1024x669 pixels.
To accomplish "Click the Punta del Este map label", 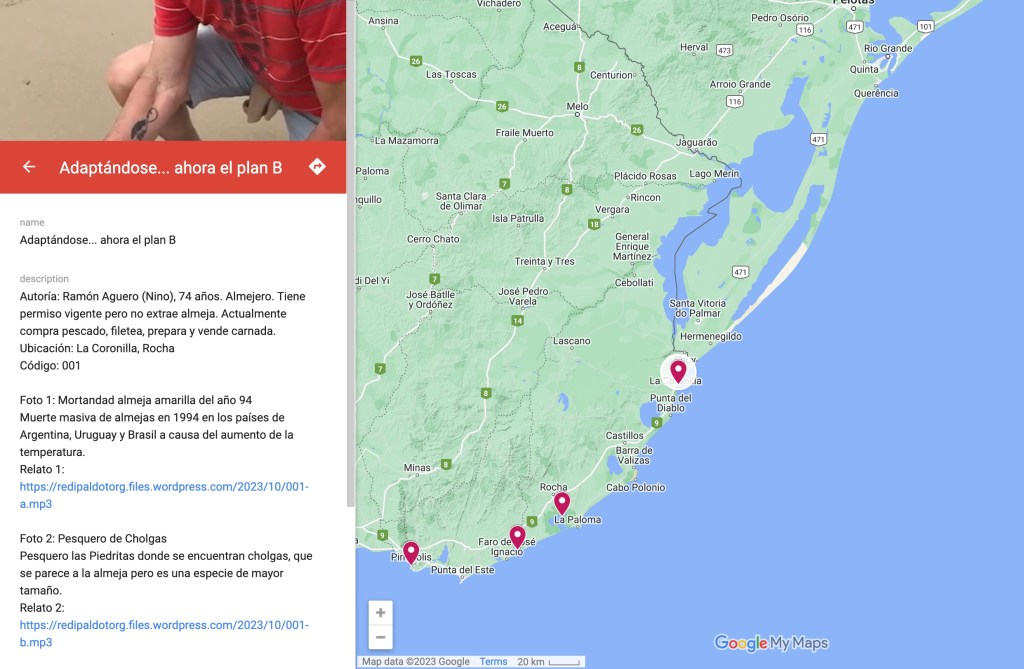I will (462, 570).
